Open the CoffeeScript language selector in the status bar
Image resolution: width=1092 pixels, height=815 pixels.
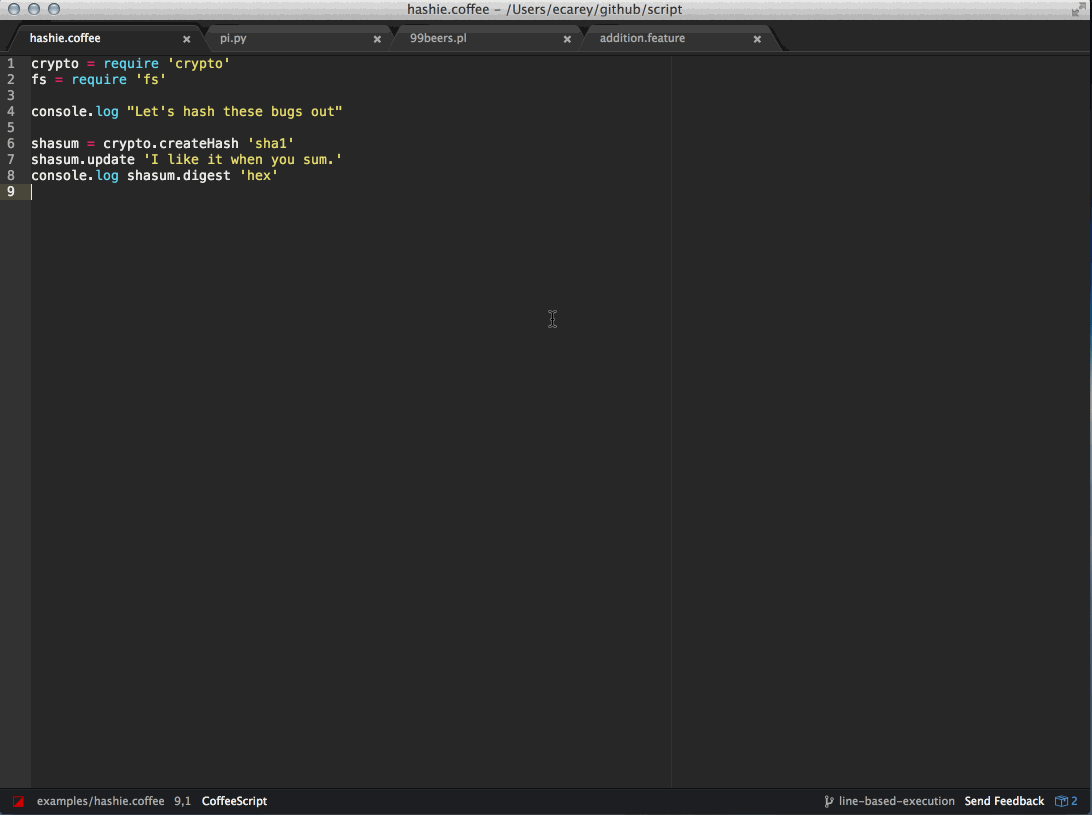pos(234,800)
